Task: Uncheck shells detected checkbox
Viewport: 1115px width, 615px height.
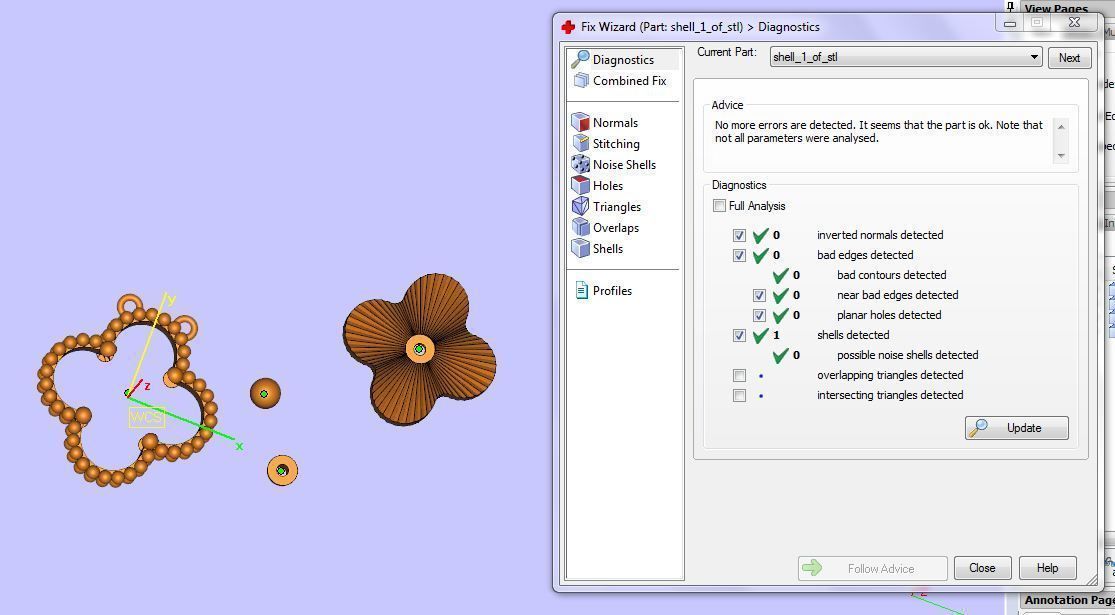Action: coord(739,335)
